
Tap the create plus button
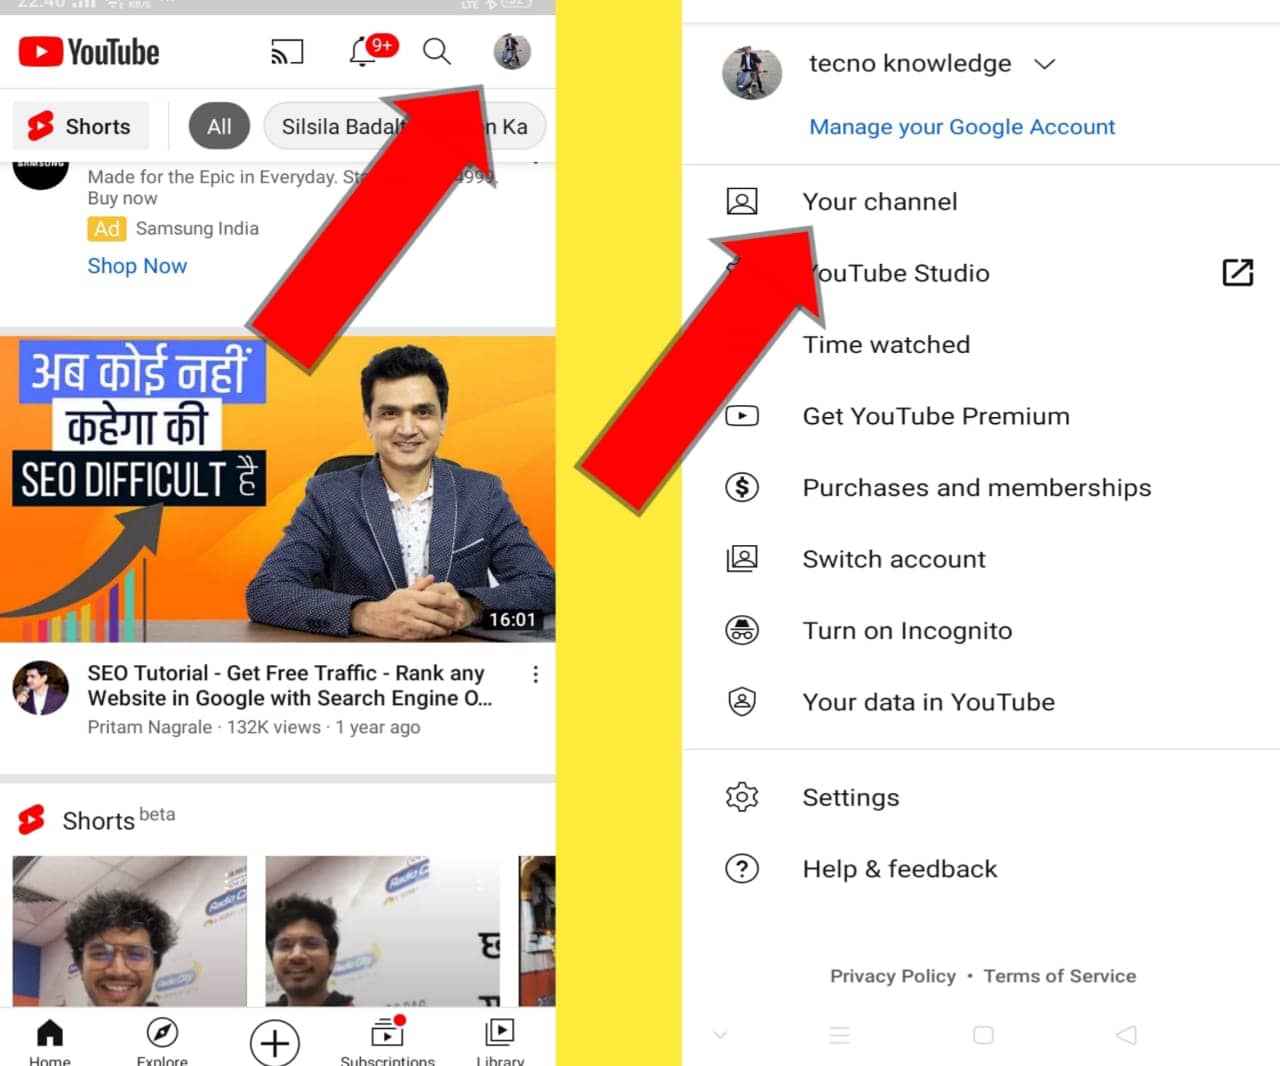(275, 1044)
